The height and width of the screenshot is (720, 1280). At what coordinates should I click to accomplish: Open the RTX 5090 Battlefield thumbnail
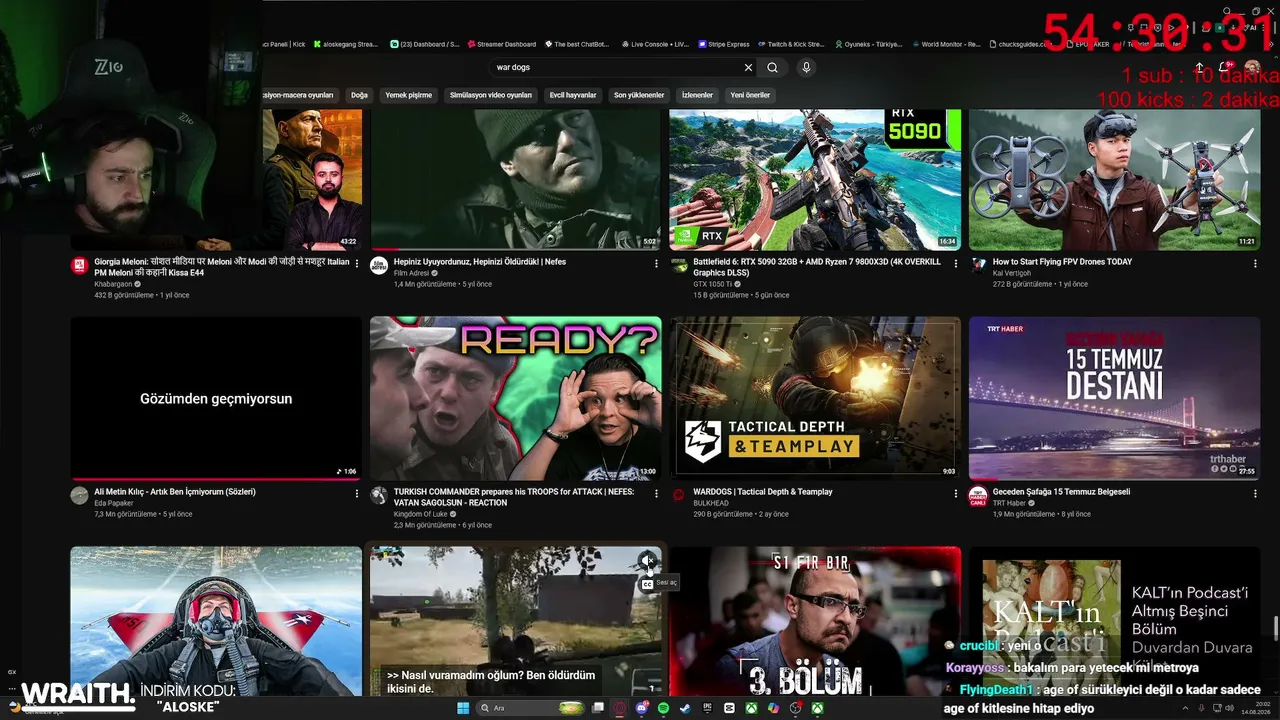click(x=815, y=179)
